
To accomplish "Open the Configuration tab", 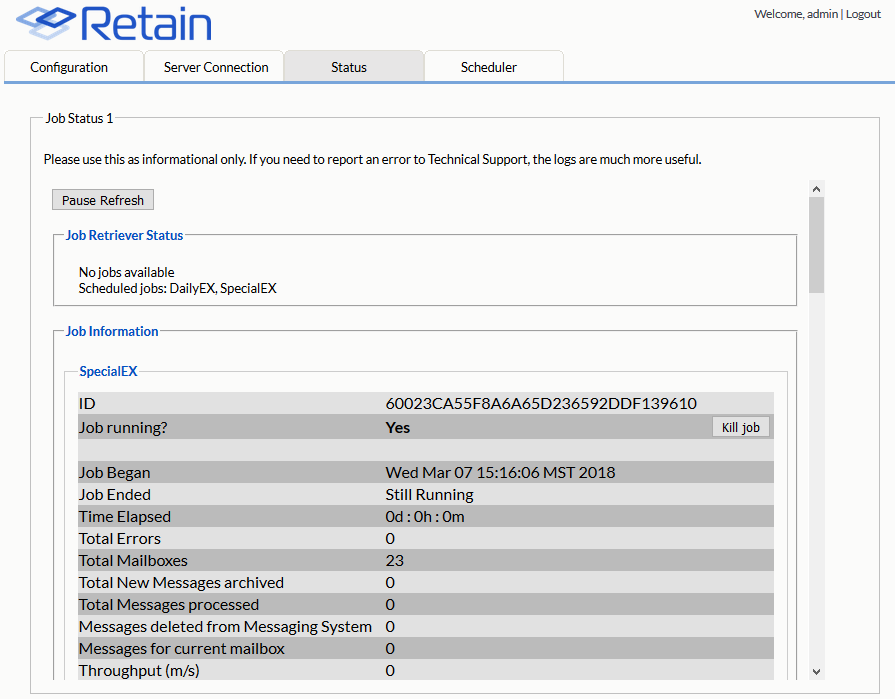I will tap(69, 67).
